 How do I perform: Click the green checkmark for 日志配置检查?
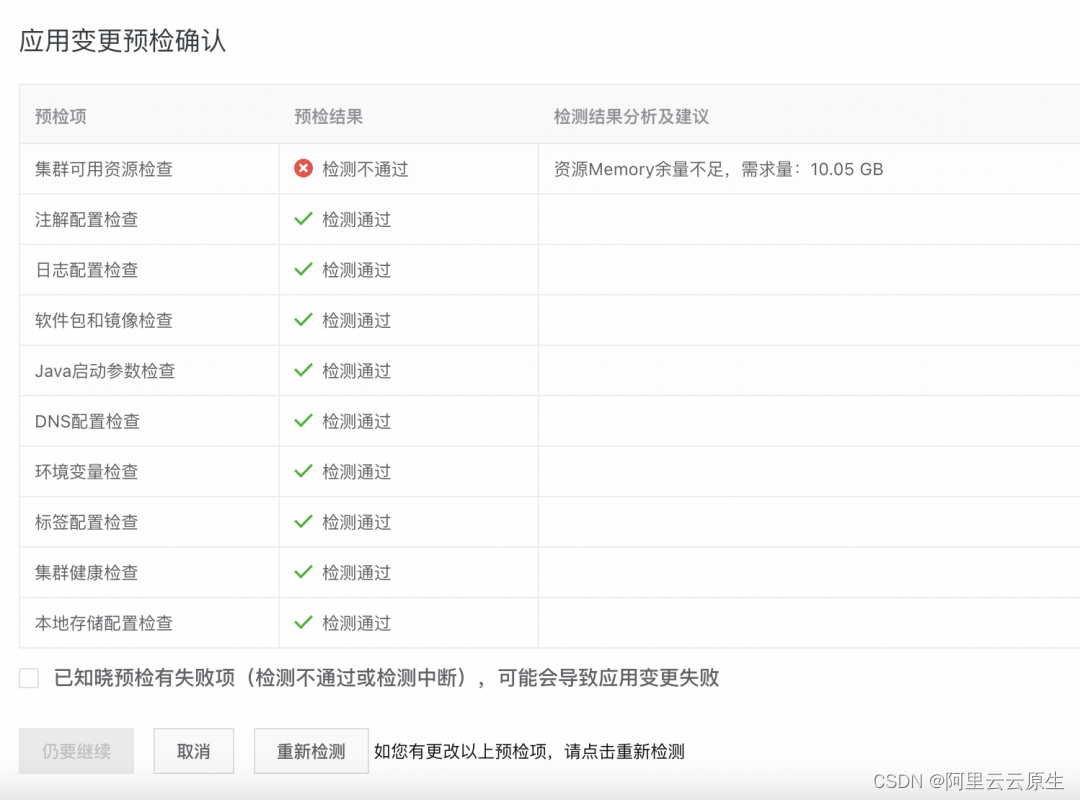click(x=303, y=269)
